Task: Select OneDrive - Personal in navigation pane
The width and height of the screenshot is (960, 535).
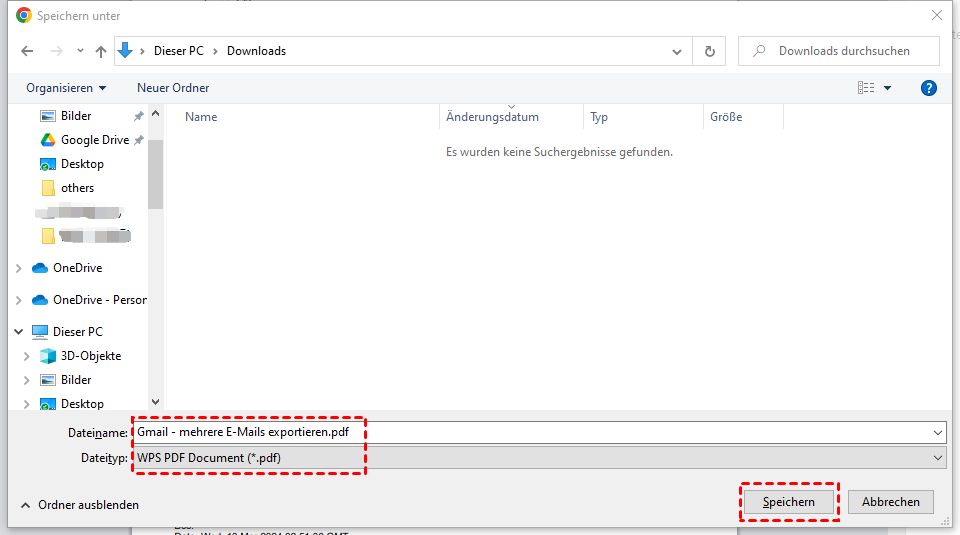Action: [100, 300]
